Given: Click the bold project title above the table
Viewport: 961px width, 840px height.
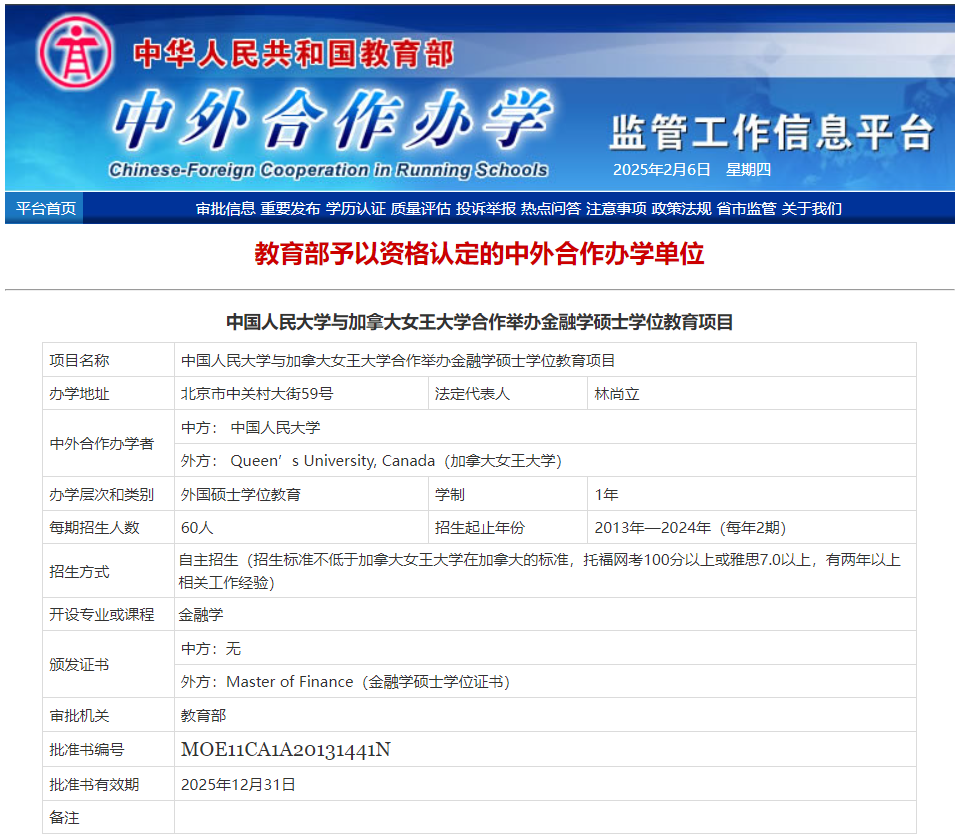Looking at the screenshot, I should coord(479,322).
